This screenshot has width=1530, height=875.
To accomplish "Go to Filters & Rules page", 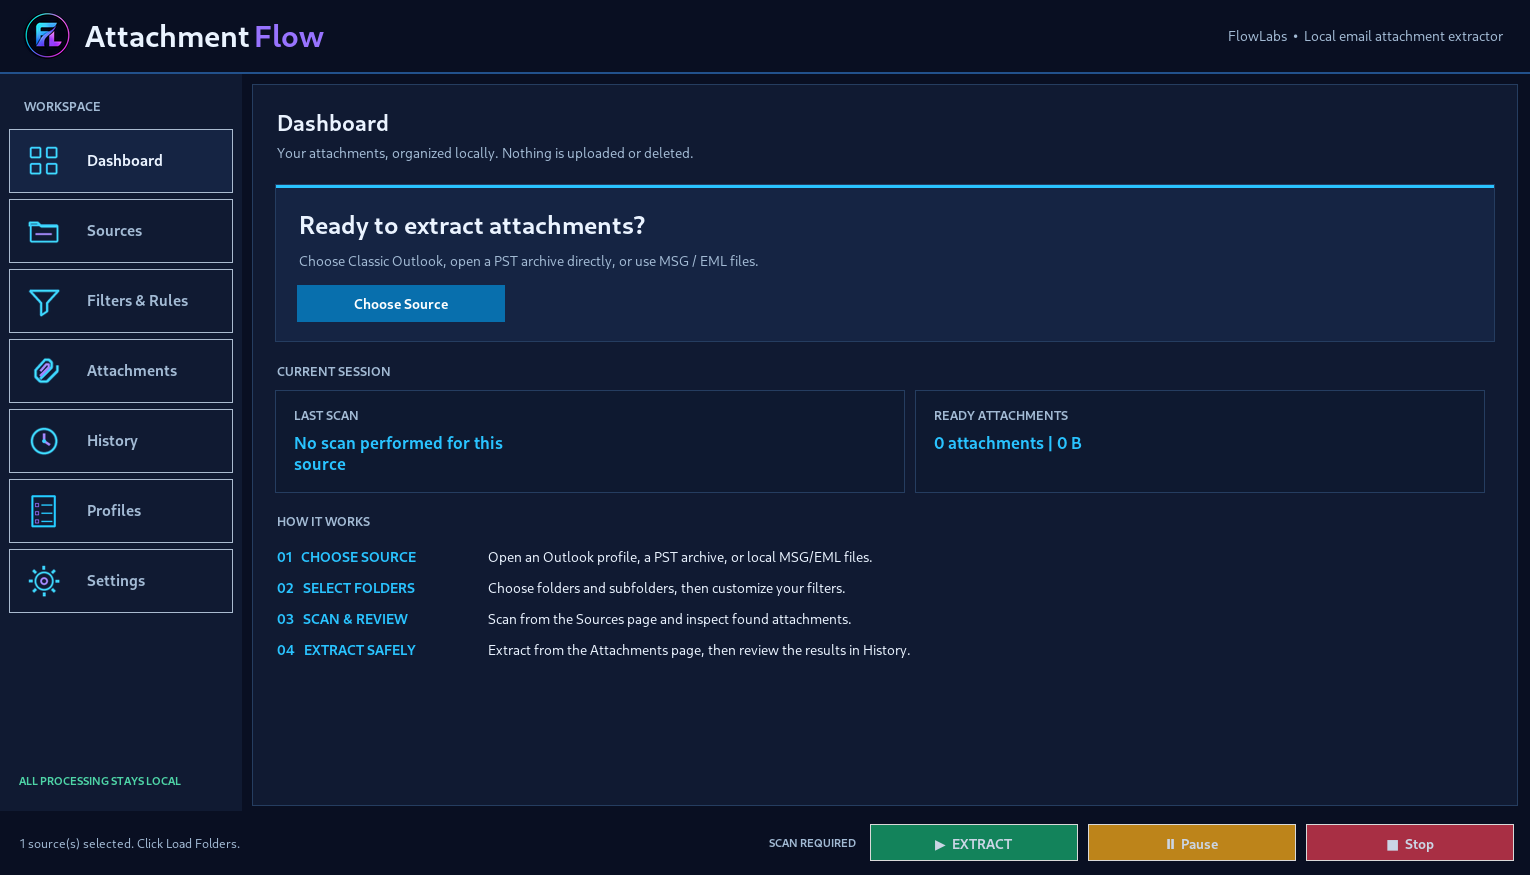I will click(x=121, y=301).
